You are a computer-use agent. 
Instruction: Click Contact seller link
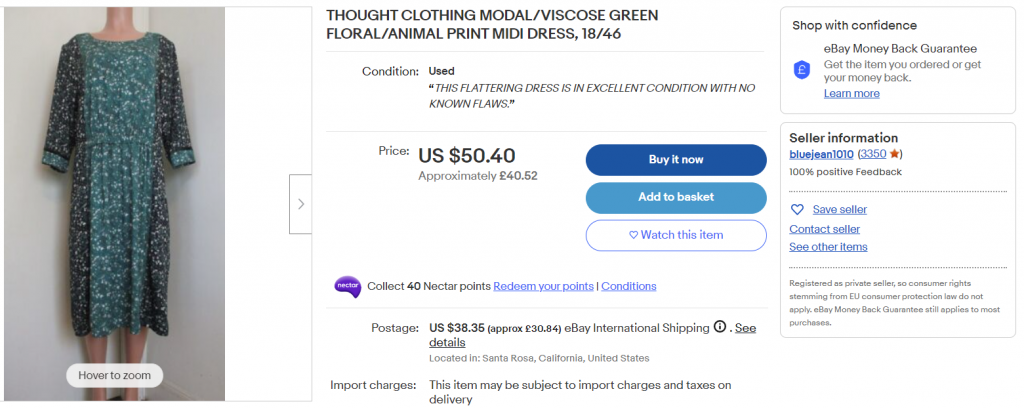click(824, 229)
